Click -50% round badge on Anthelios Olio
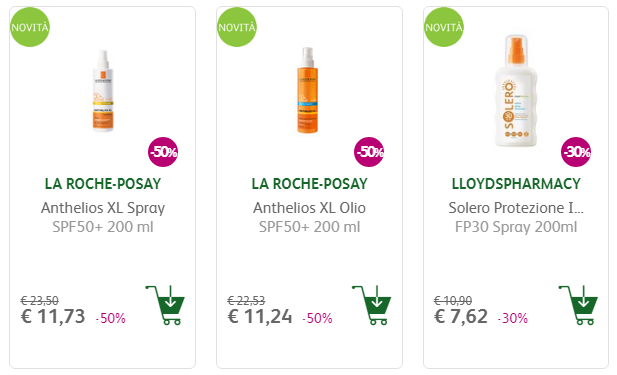Image resolution: width=617 pixels, height=375 pixels. pyautogui.click(x=369, y=152)
